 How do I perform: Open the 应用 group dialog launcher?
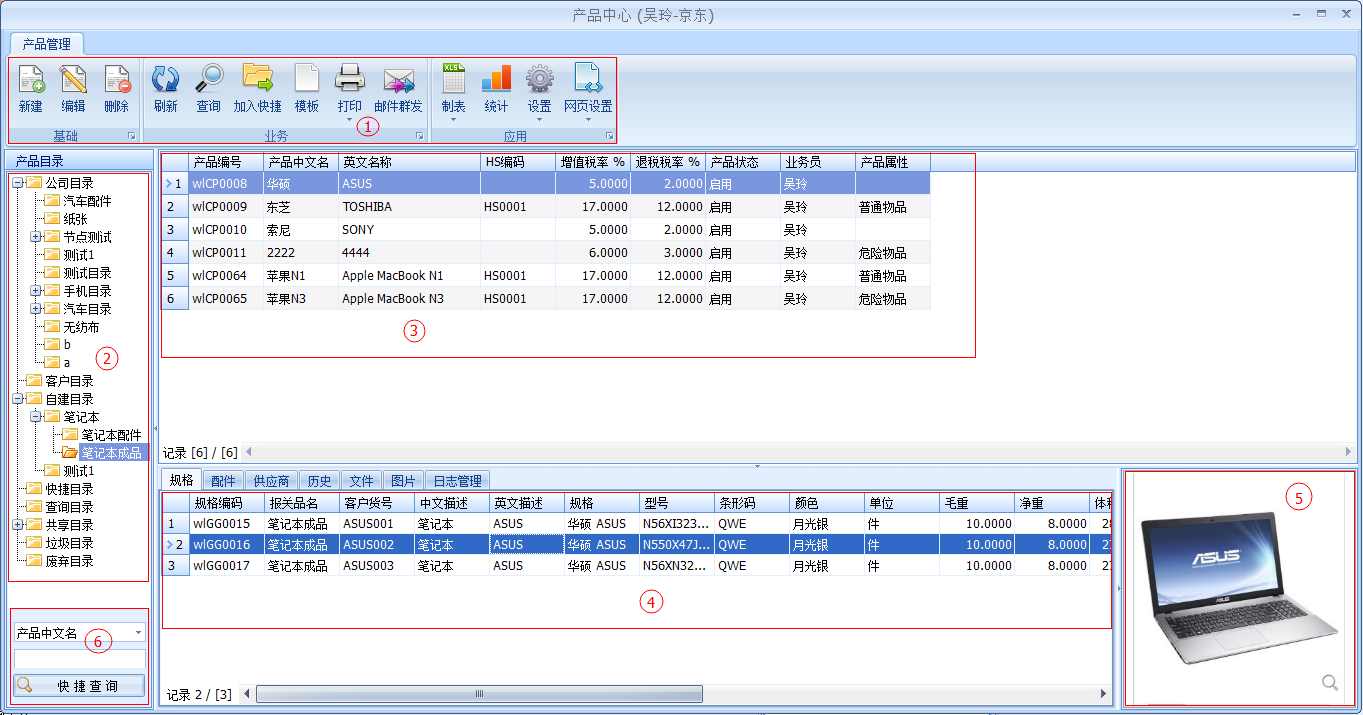tap(609, 136)
